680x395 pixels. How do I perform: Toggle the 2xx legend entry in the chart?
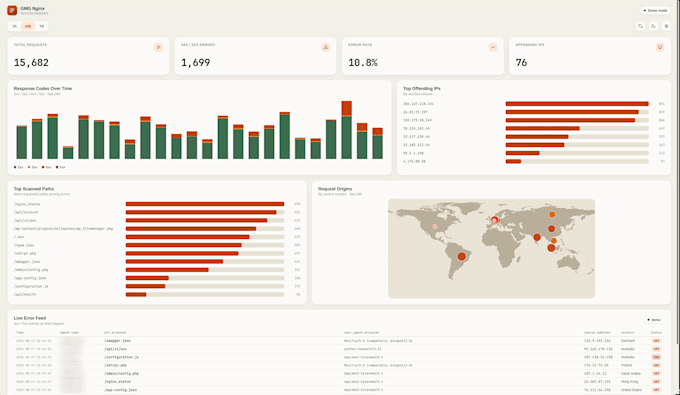click(19, 167)
